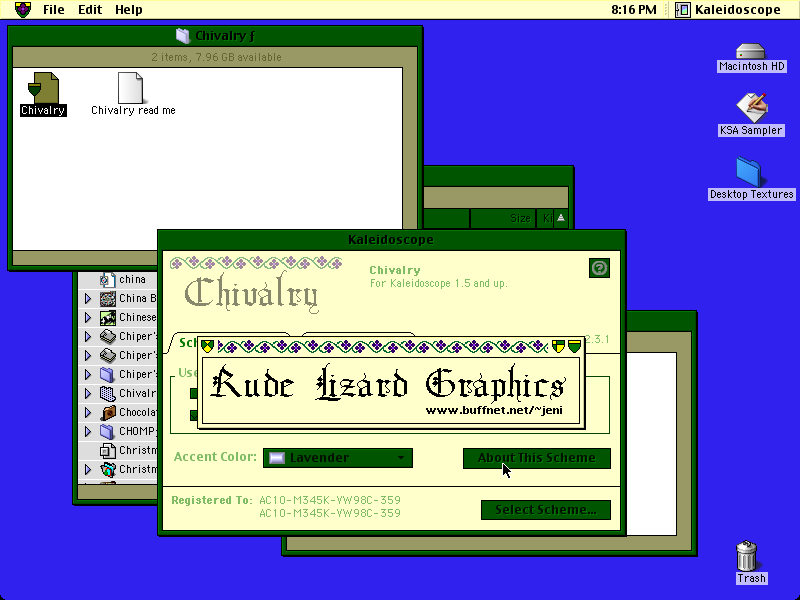
Task: Click the CHOMP row's folder icon
Action: coord(107,431)
